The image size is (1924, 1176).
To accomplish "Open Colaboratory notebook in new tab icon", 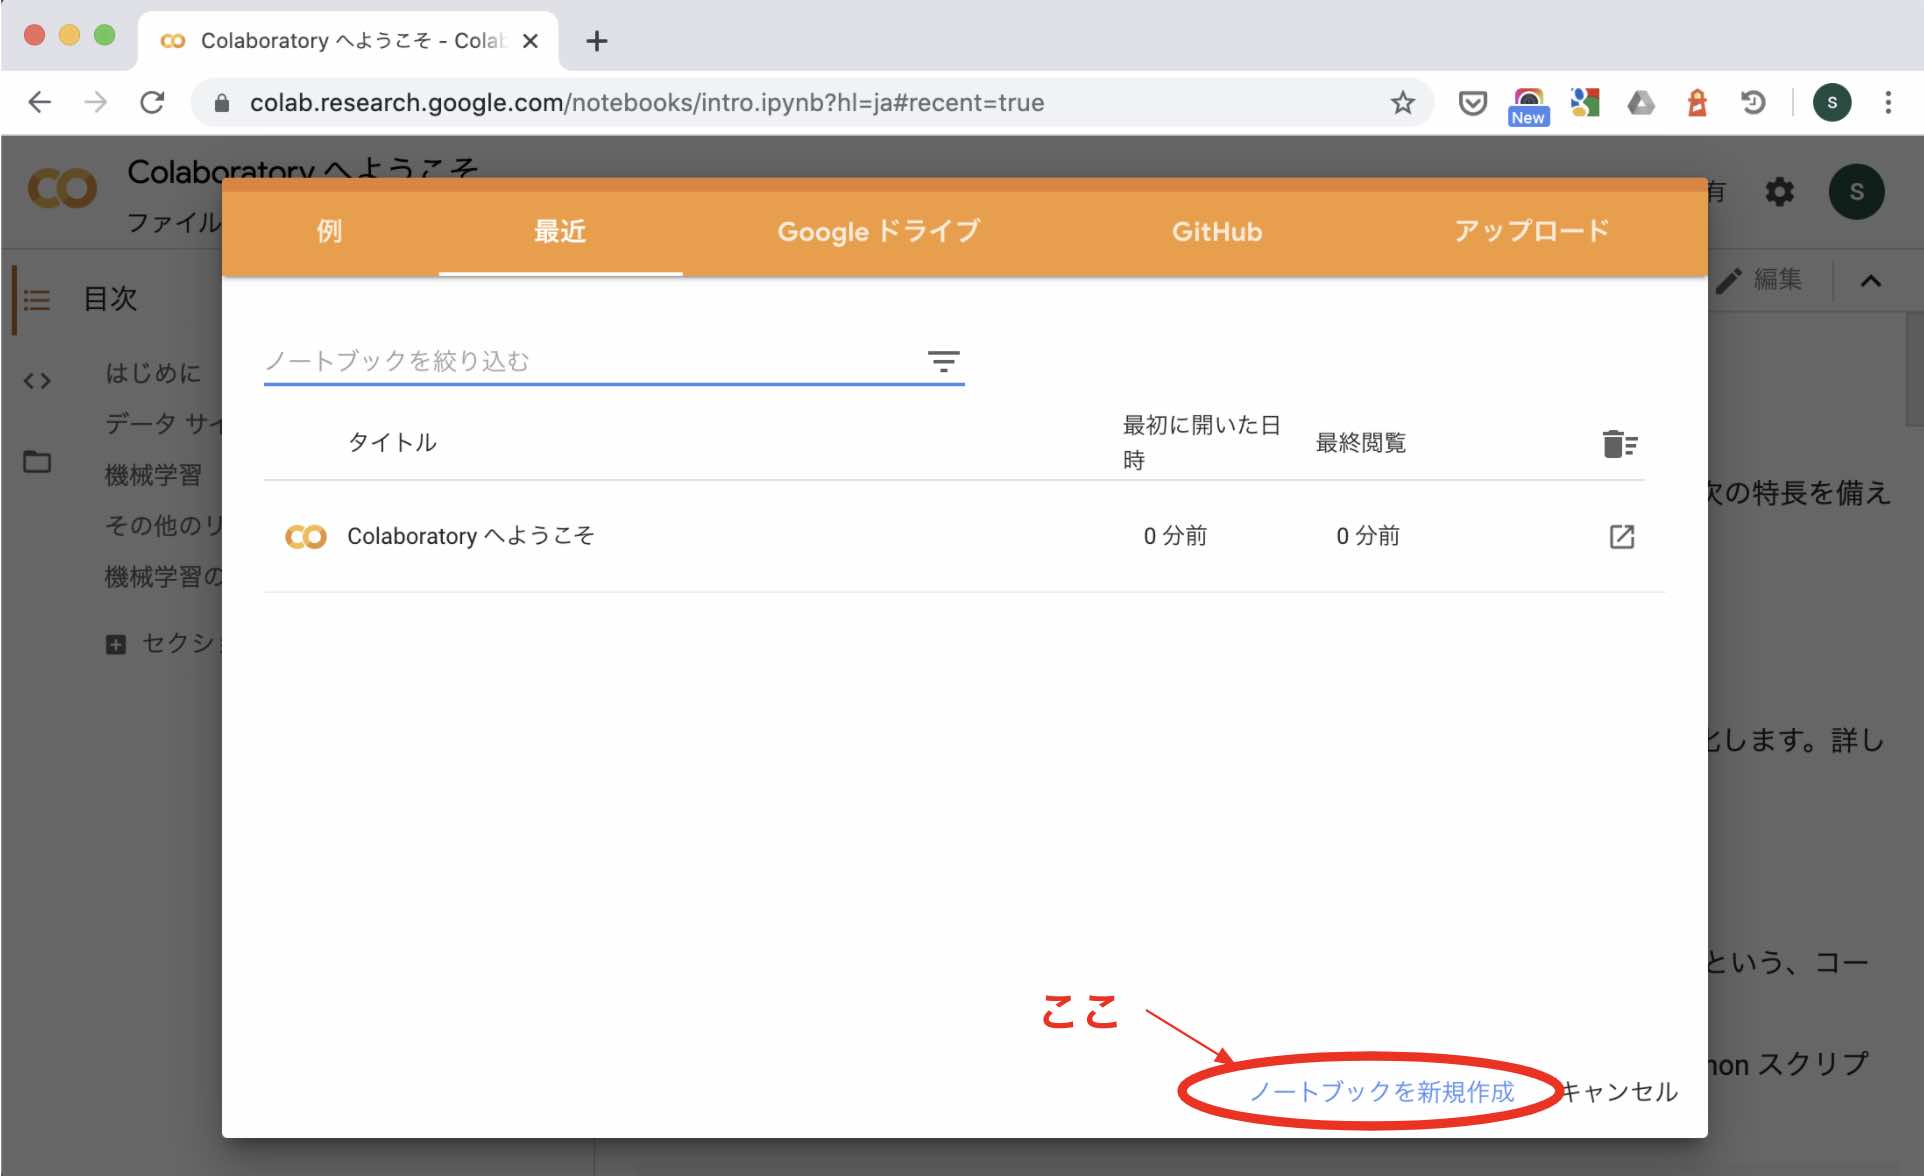I will pyautogui.click(x=1622, y=536).
